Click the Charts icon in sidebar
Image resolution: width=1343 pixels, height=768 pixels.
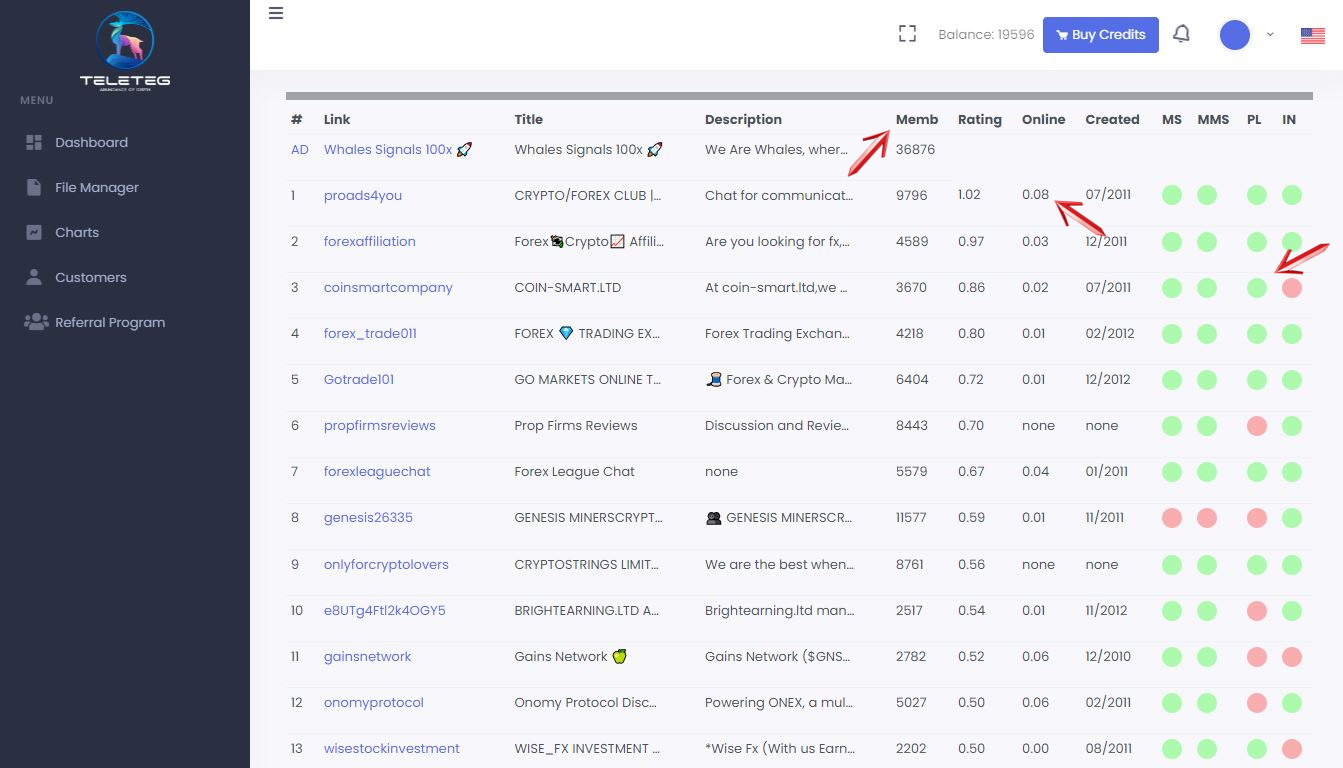[34, 232]
